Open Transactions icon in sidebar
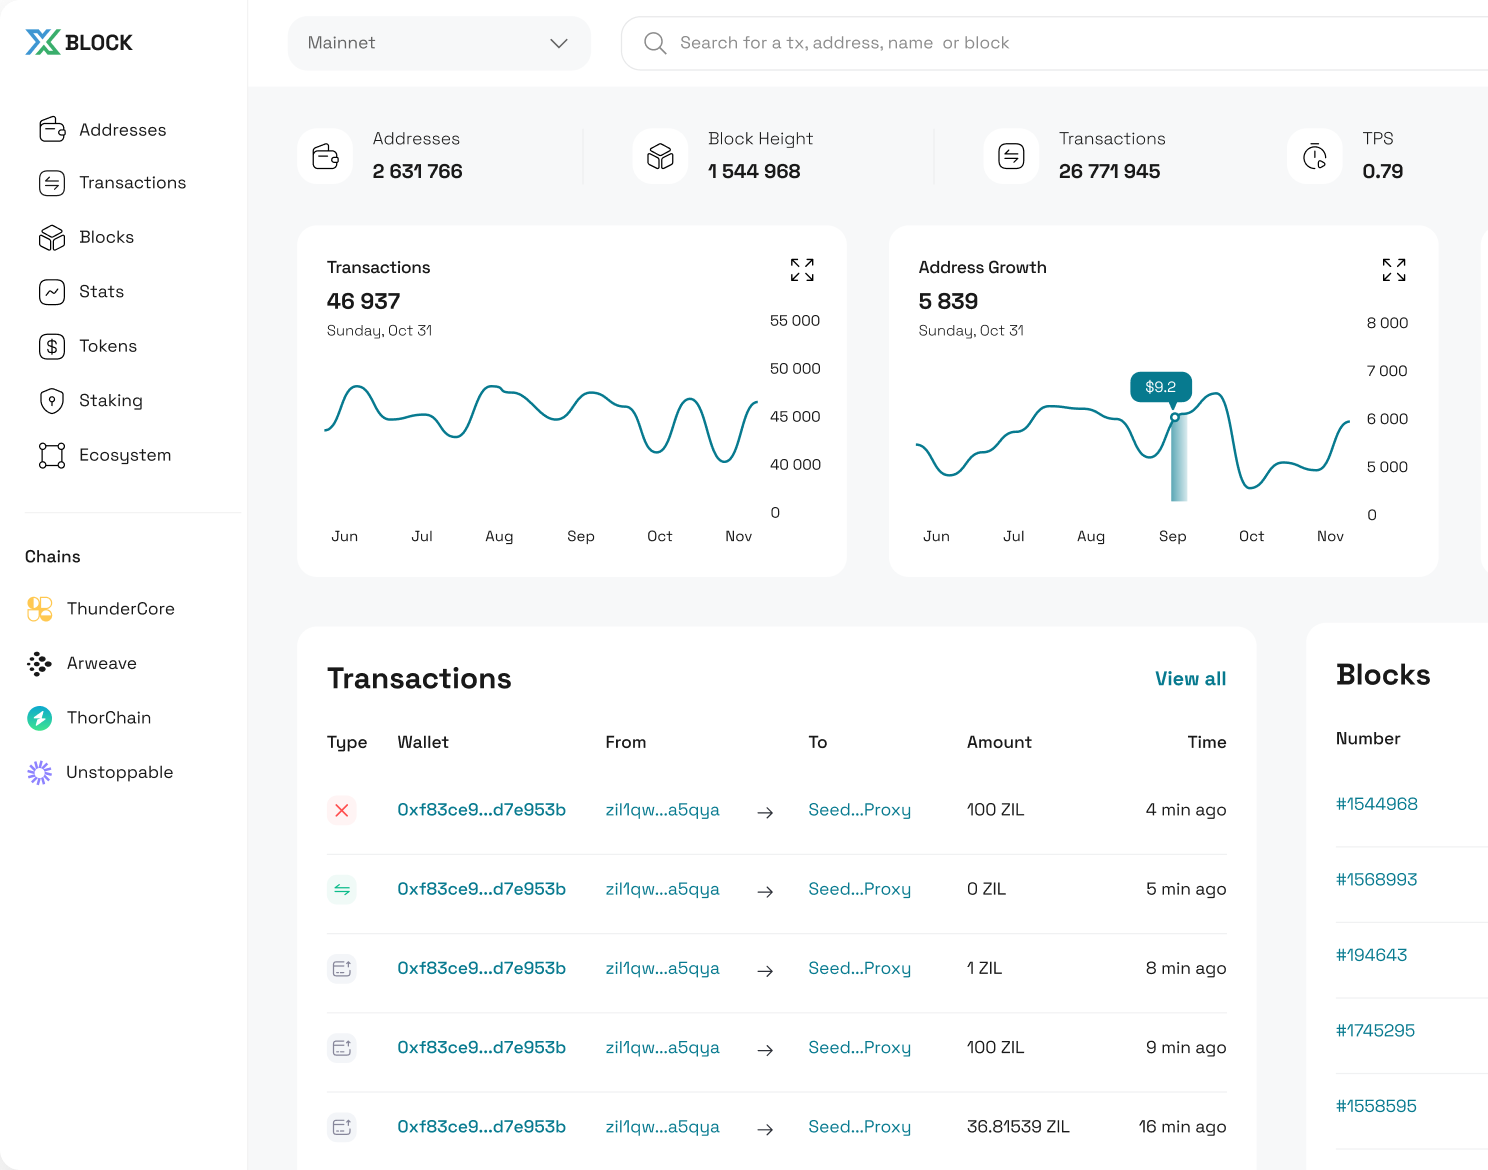Image resolution: width=1488 pixels, height=1170 pixels. click(x=52, y=183)
